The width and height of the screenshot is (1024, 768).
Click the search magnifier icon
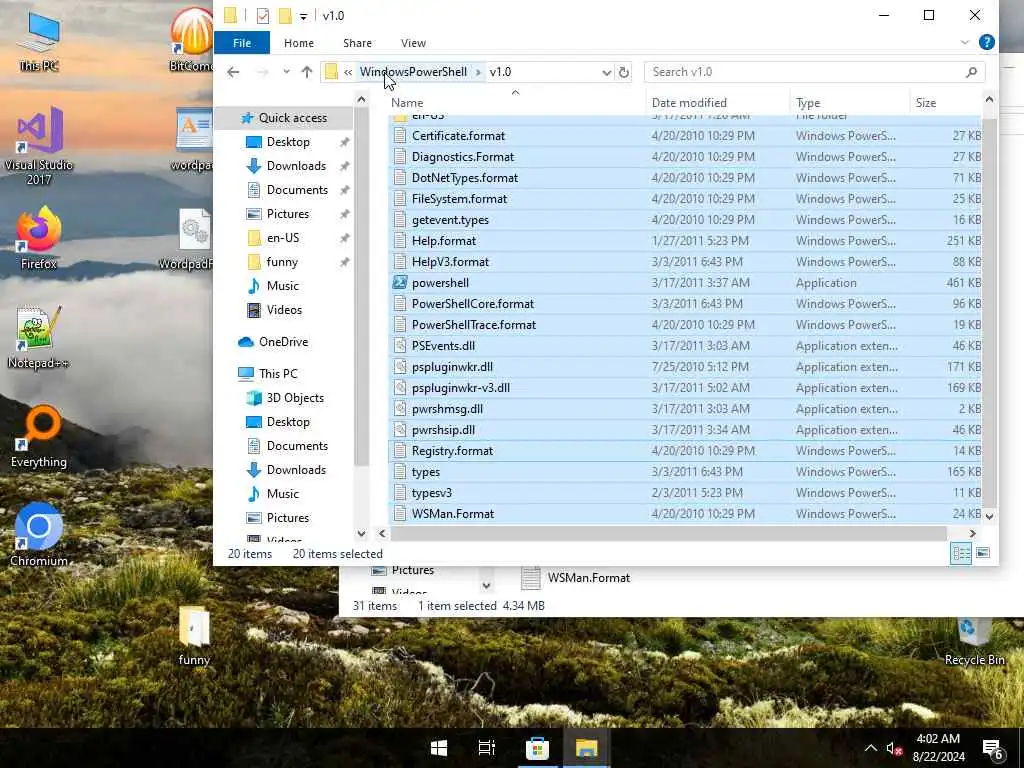pyautogui.click(x=971, y=72)
